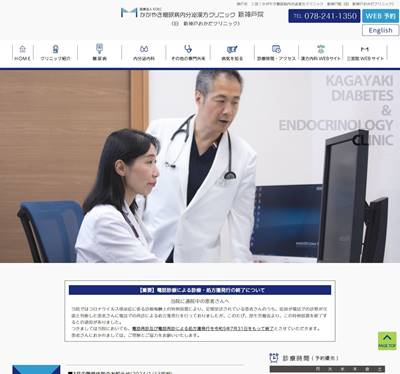Call via TEL 078-241-1350 button
Screen dimensions: 400x374
[x=324, y=16]
